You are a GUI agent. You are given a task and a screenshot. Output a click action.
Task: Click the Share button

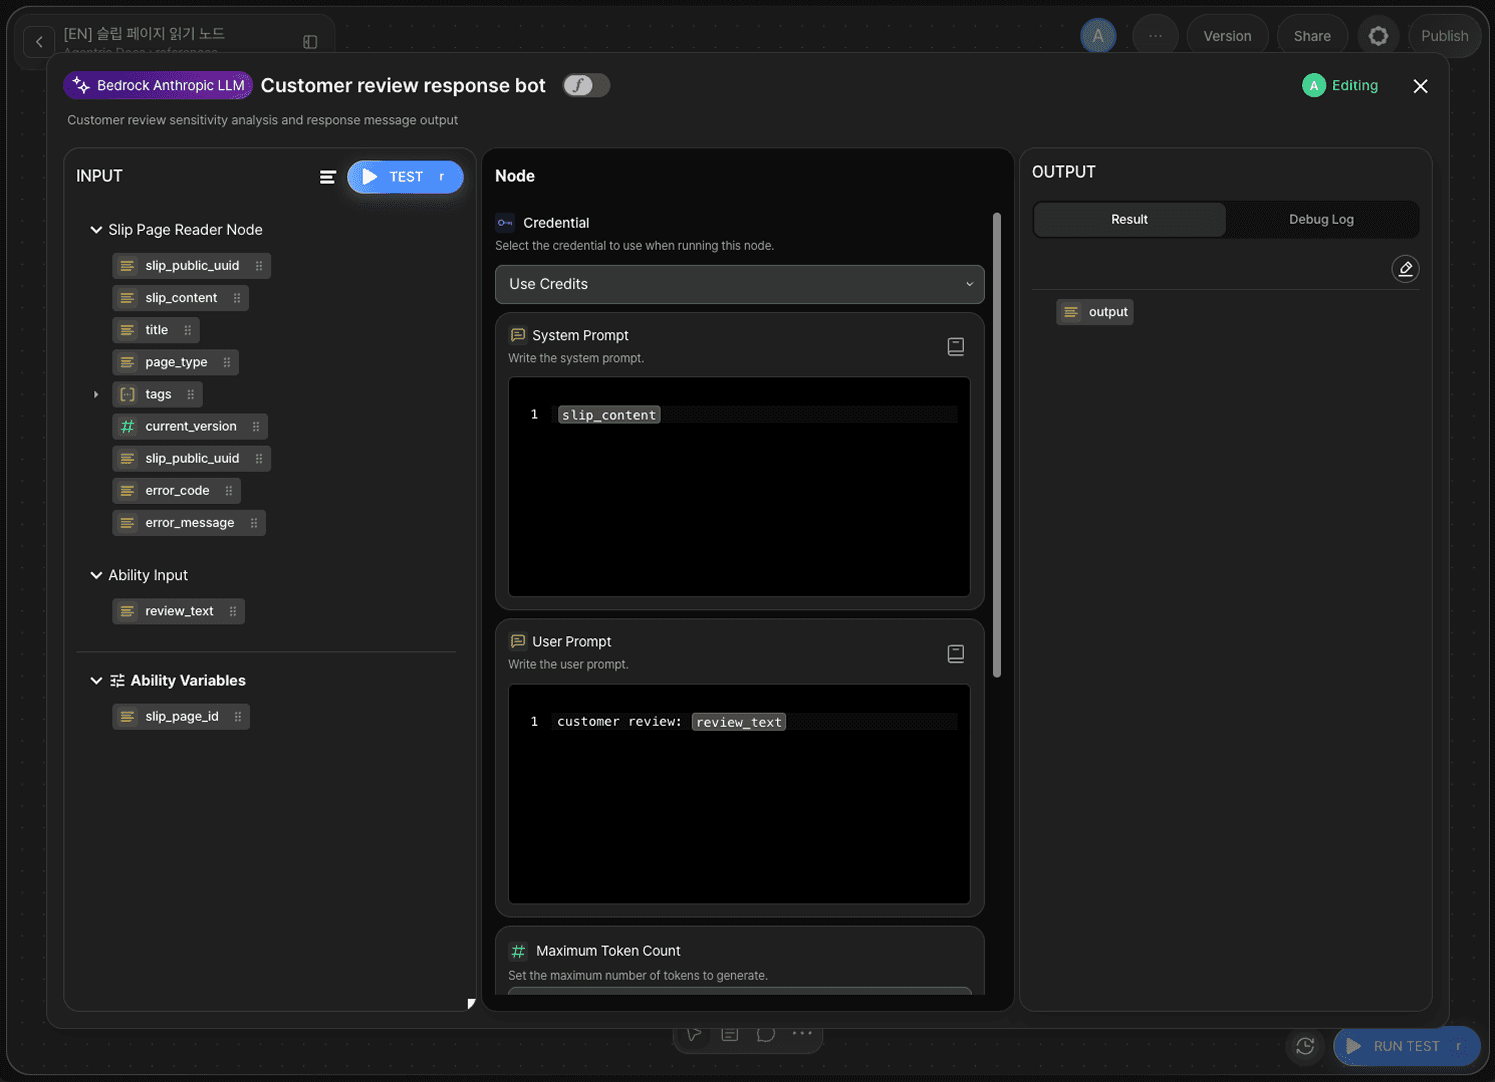click(1312, 36)
